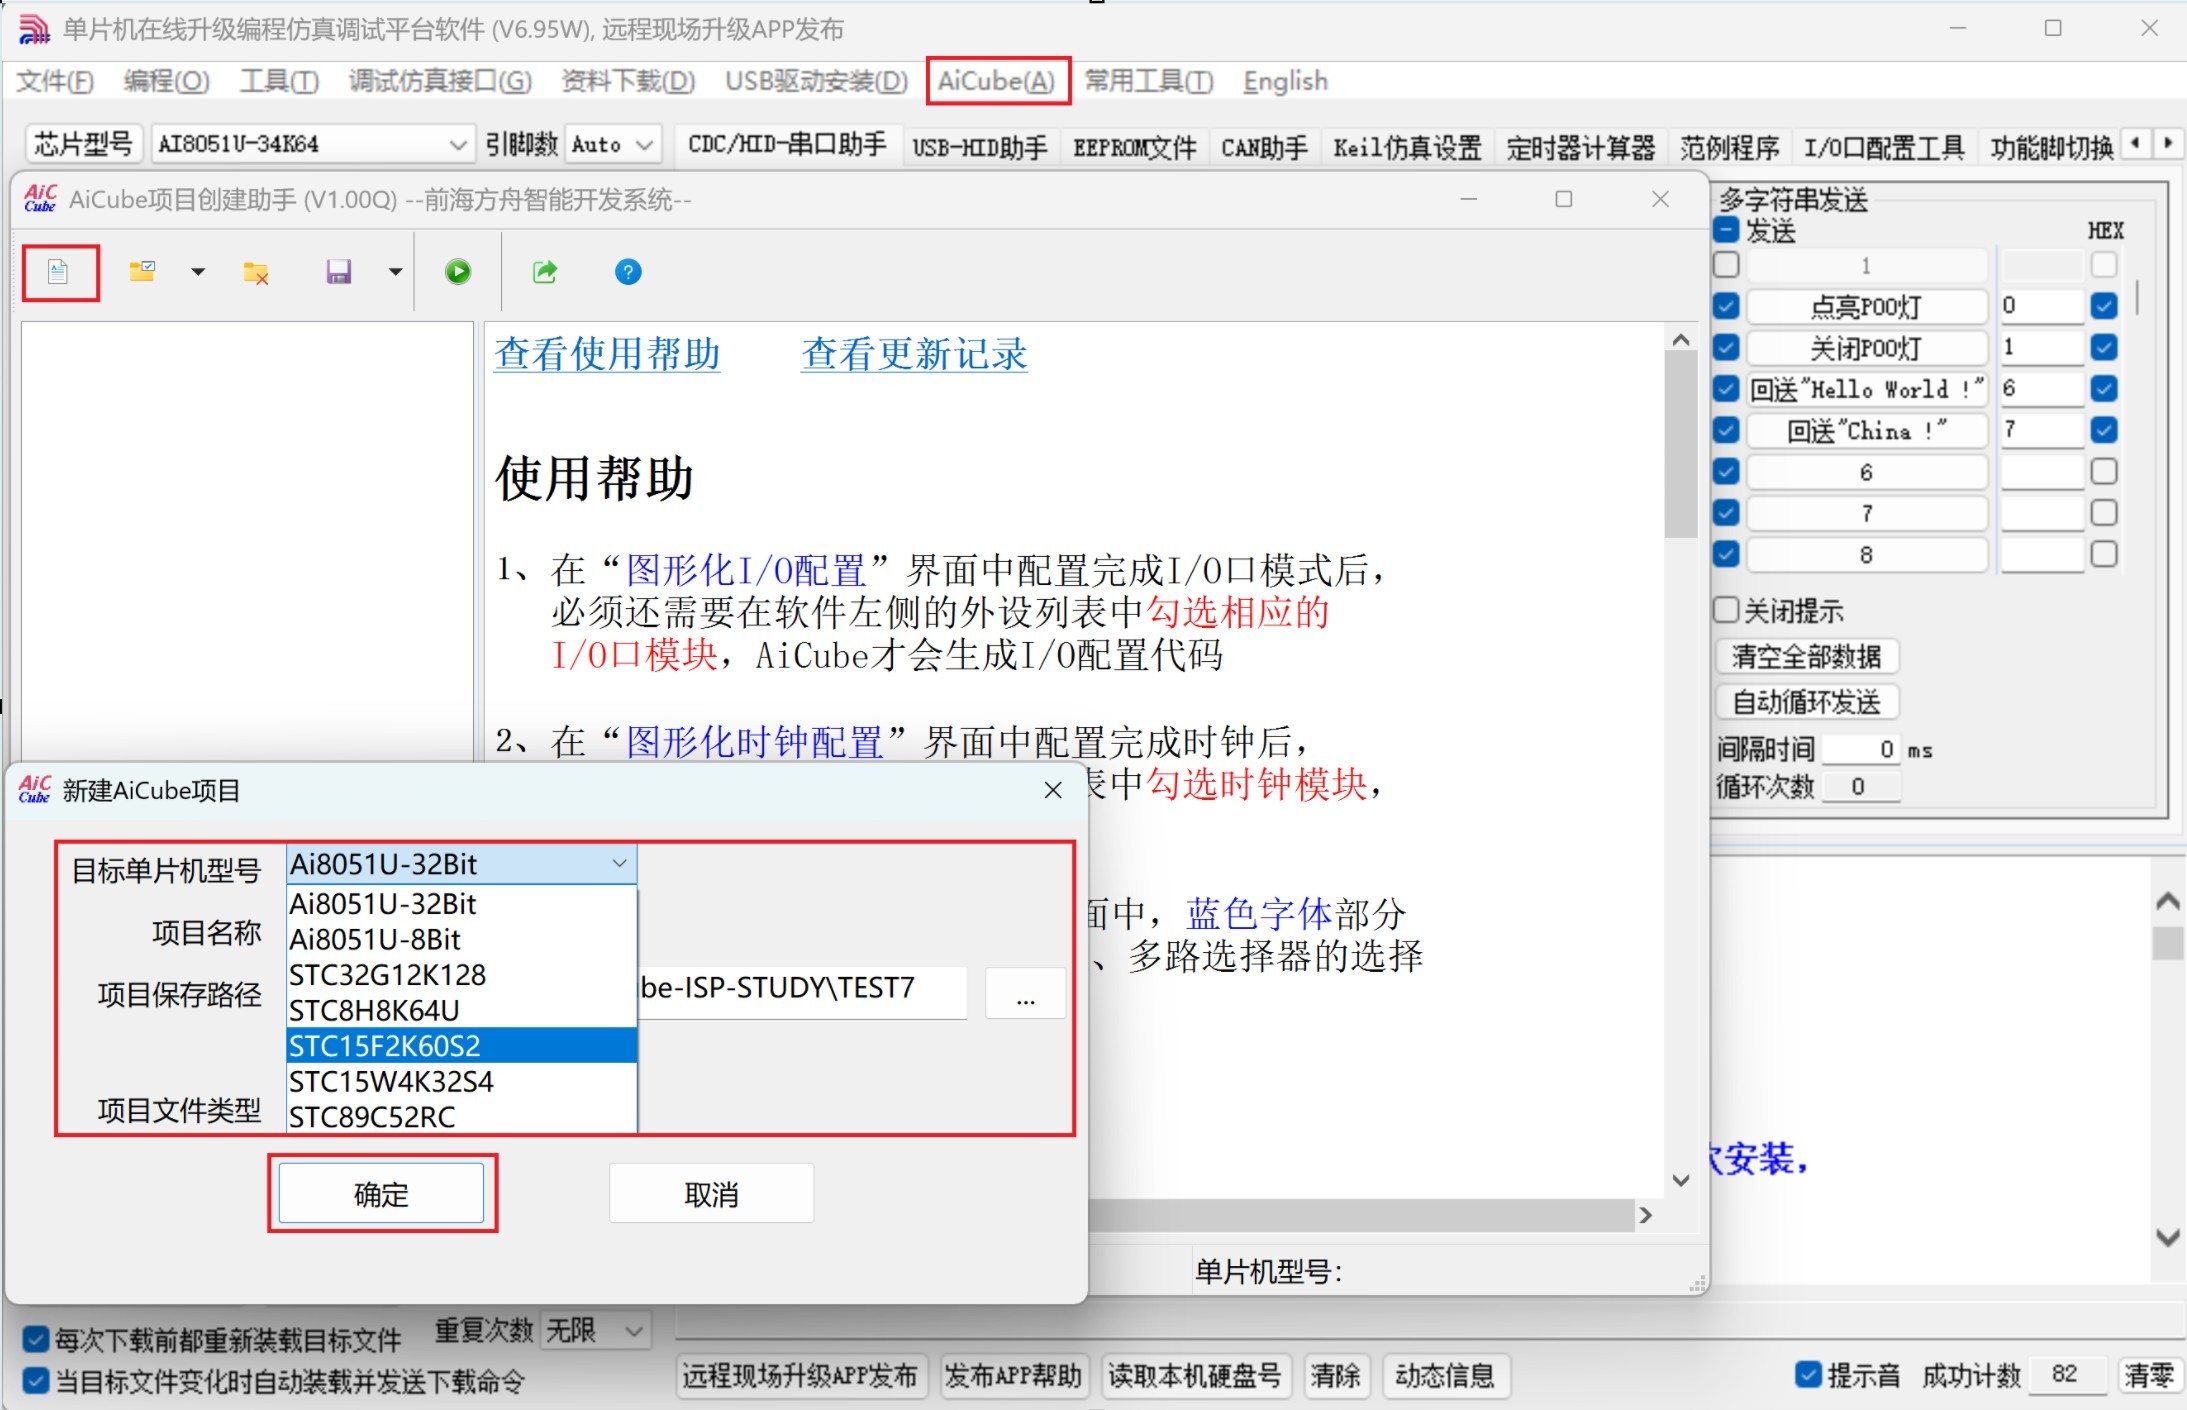Screen dimensions: 2187x1410
Task: Switch language via English menu
Action: (x=1285, y=81)
